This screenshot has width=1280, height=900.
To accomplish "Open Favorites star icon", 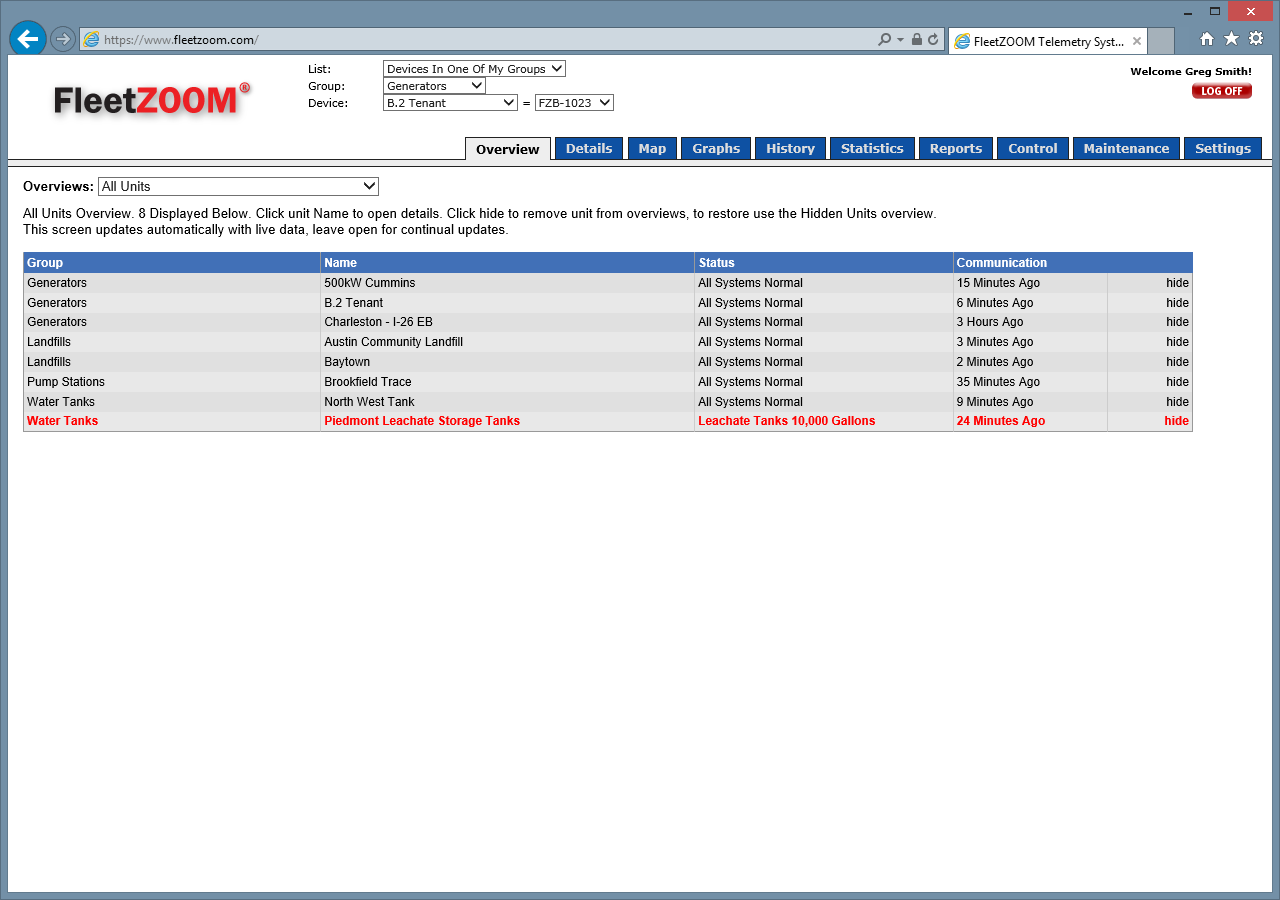I will [1231, 39].
